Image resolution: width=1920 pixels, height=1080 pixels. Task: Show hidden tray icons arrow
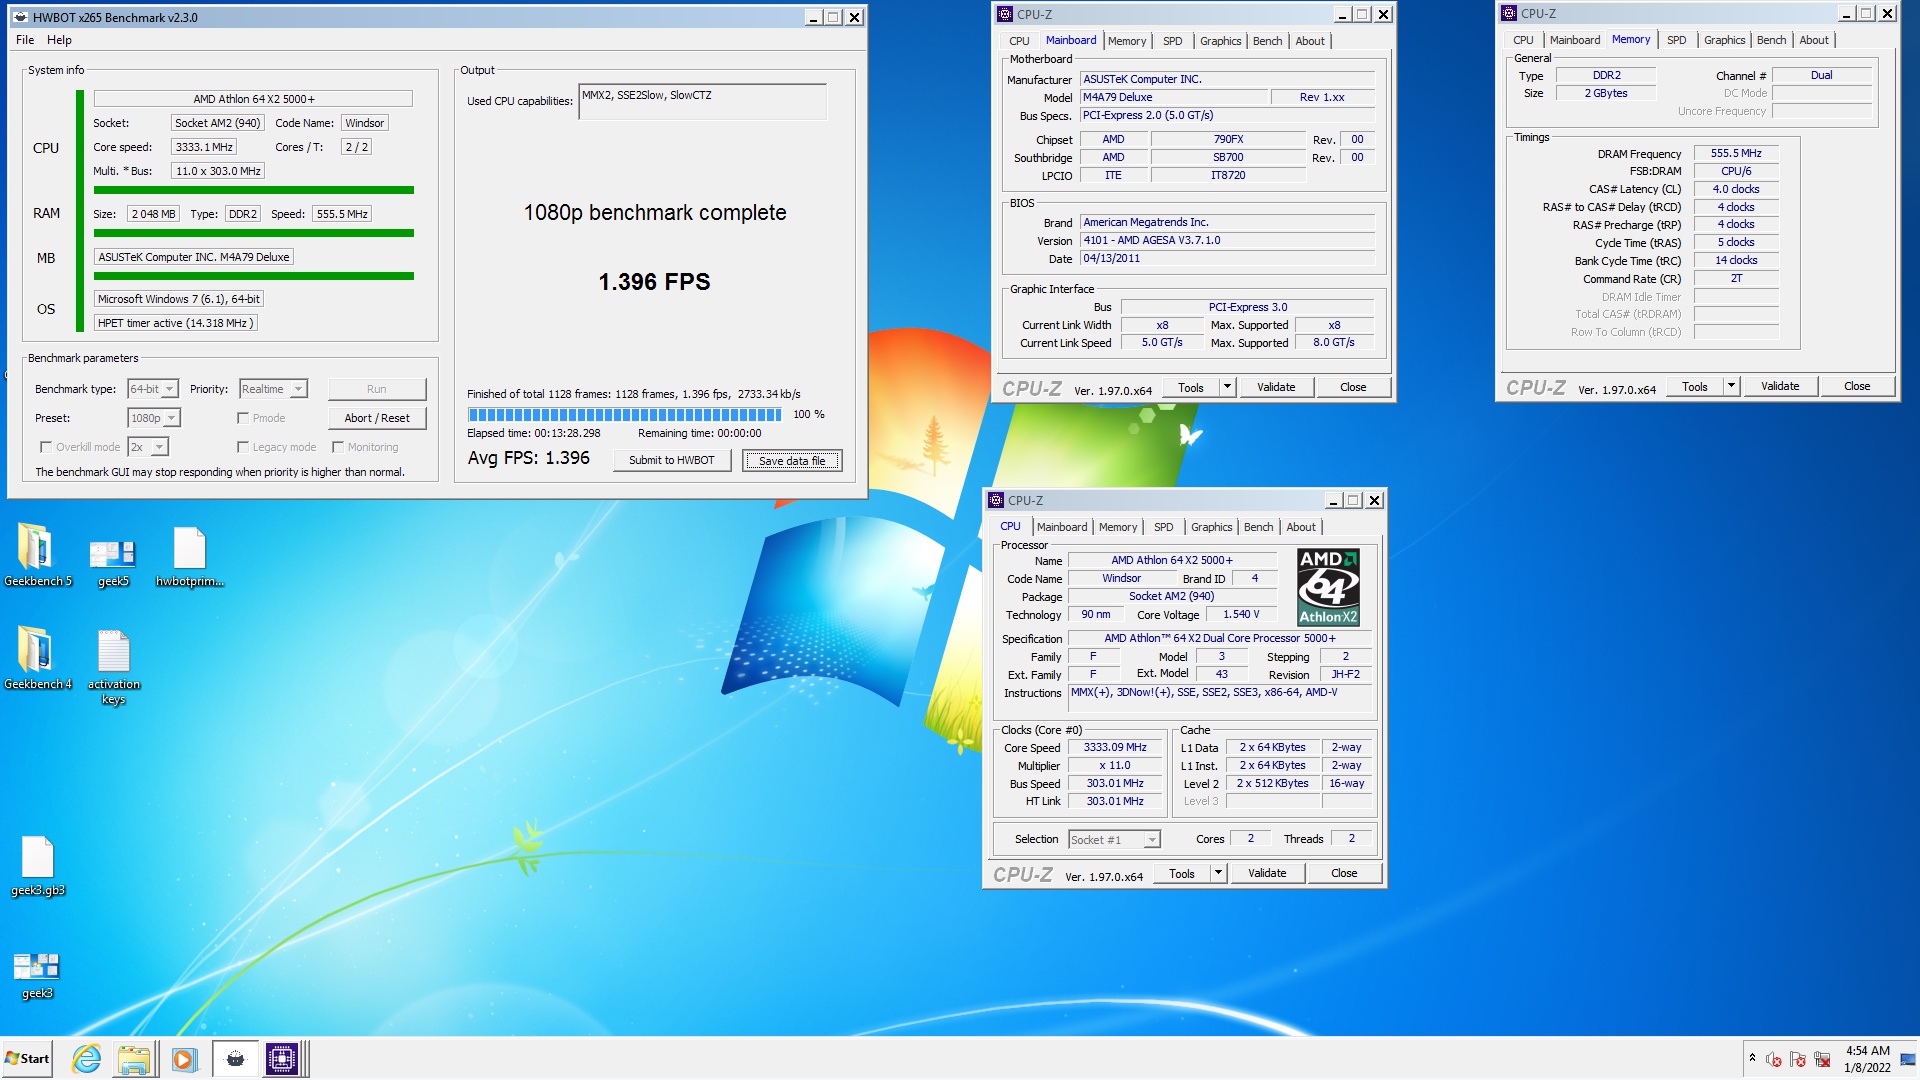(1752, 1058)
